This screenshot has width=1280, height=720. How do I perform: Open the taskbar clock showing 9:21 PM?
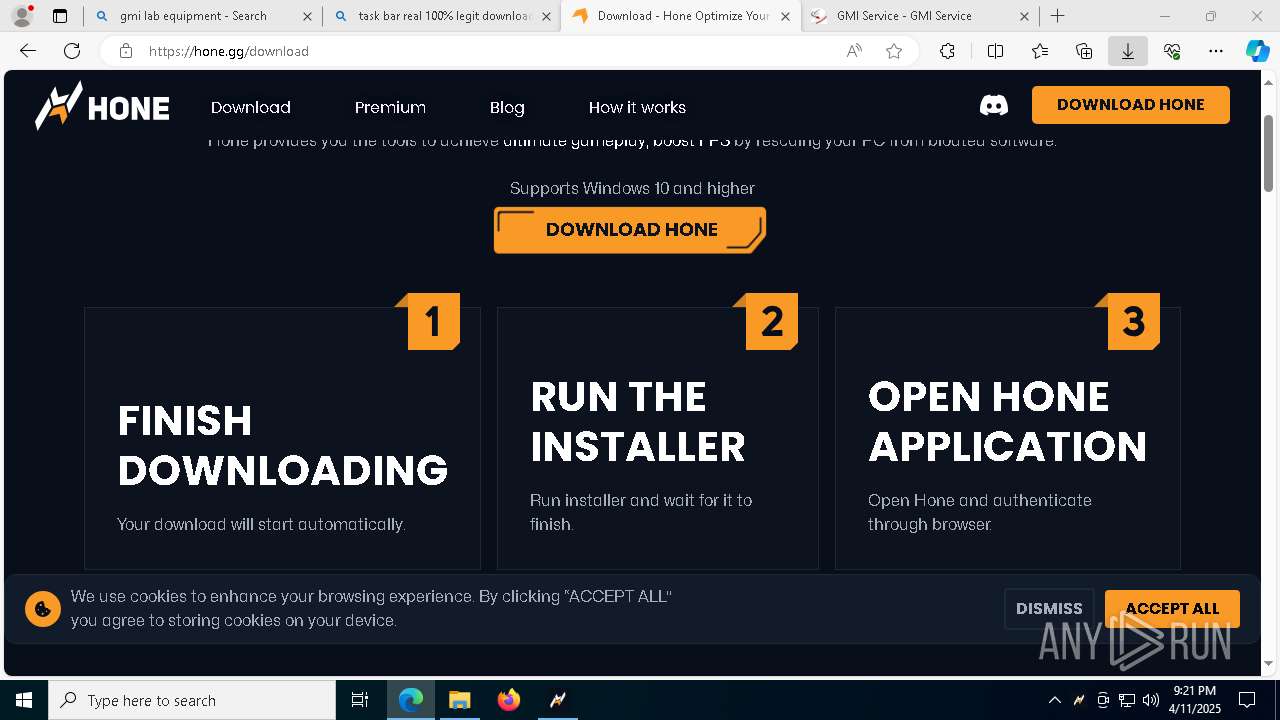coord(1194,700)
